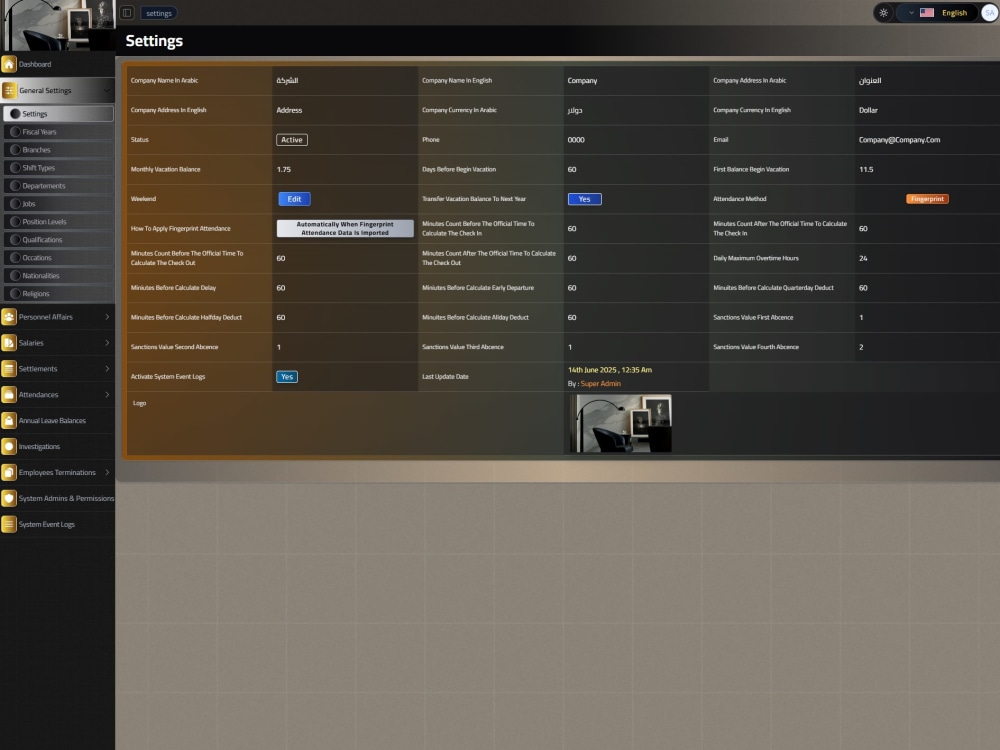Viewport: 1000px width, 750px height.
Task: Expand the Attendances chevron arrow
Action: point(107,395)
